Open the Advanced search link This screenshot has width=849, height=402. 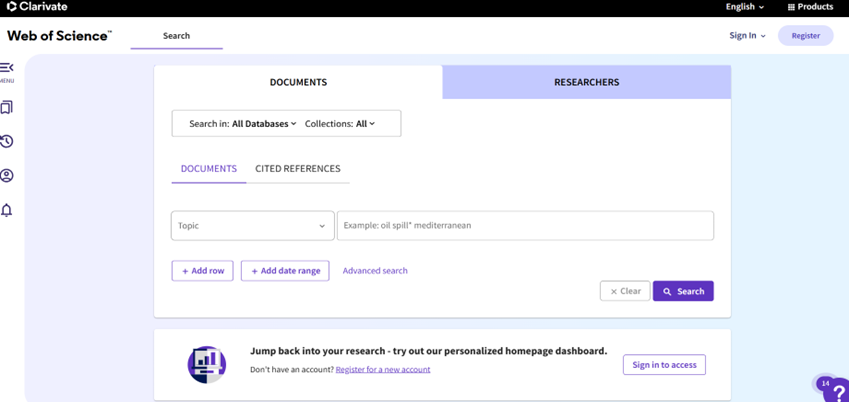click(x=375, y=270)
